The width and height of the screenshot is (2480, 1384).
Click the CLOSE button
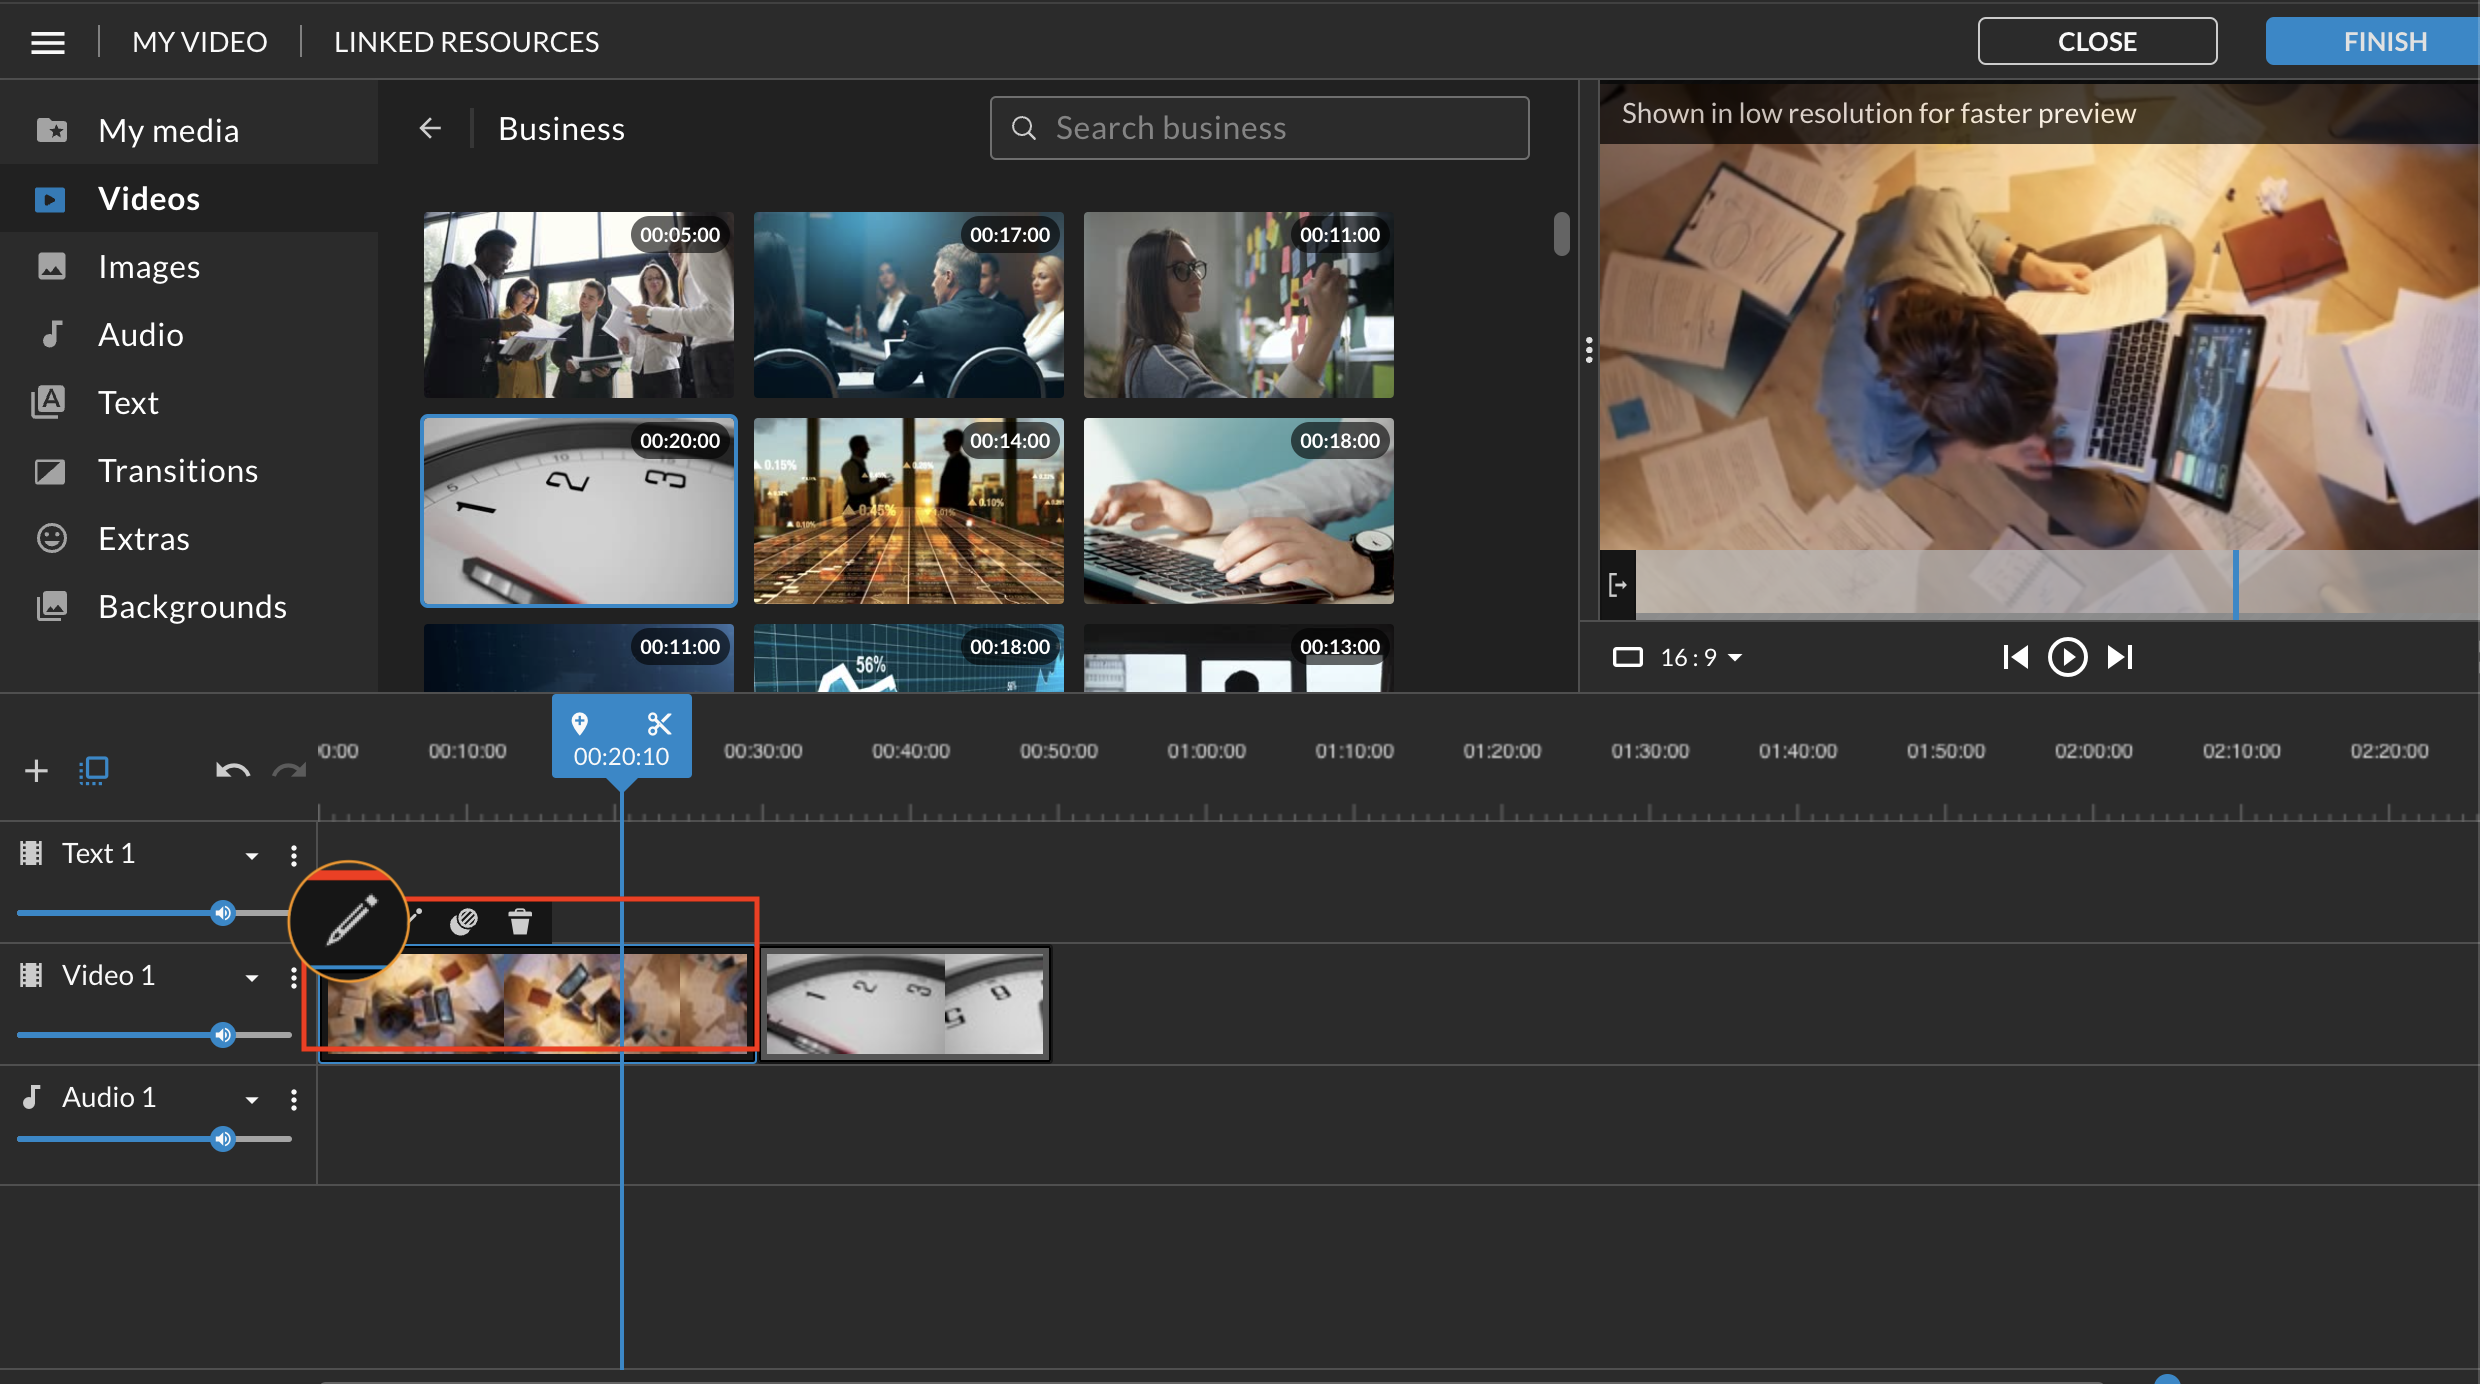point(2097,41)
